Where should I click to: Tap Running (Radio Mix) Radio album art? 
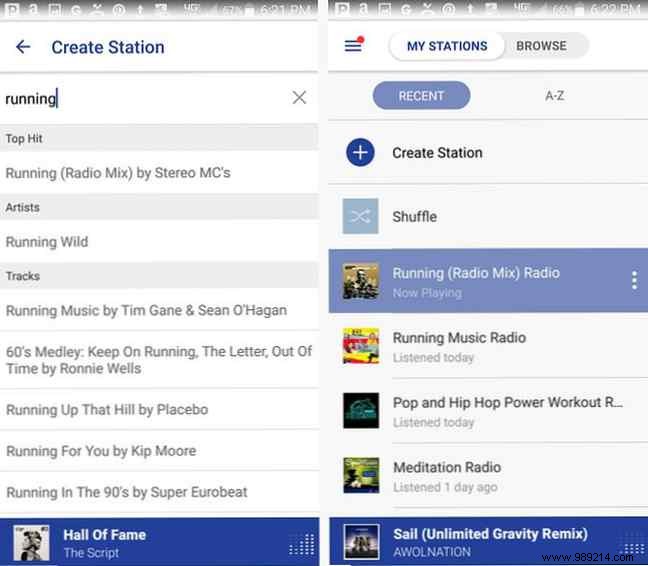pos(361,281)
